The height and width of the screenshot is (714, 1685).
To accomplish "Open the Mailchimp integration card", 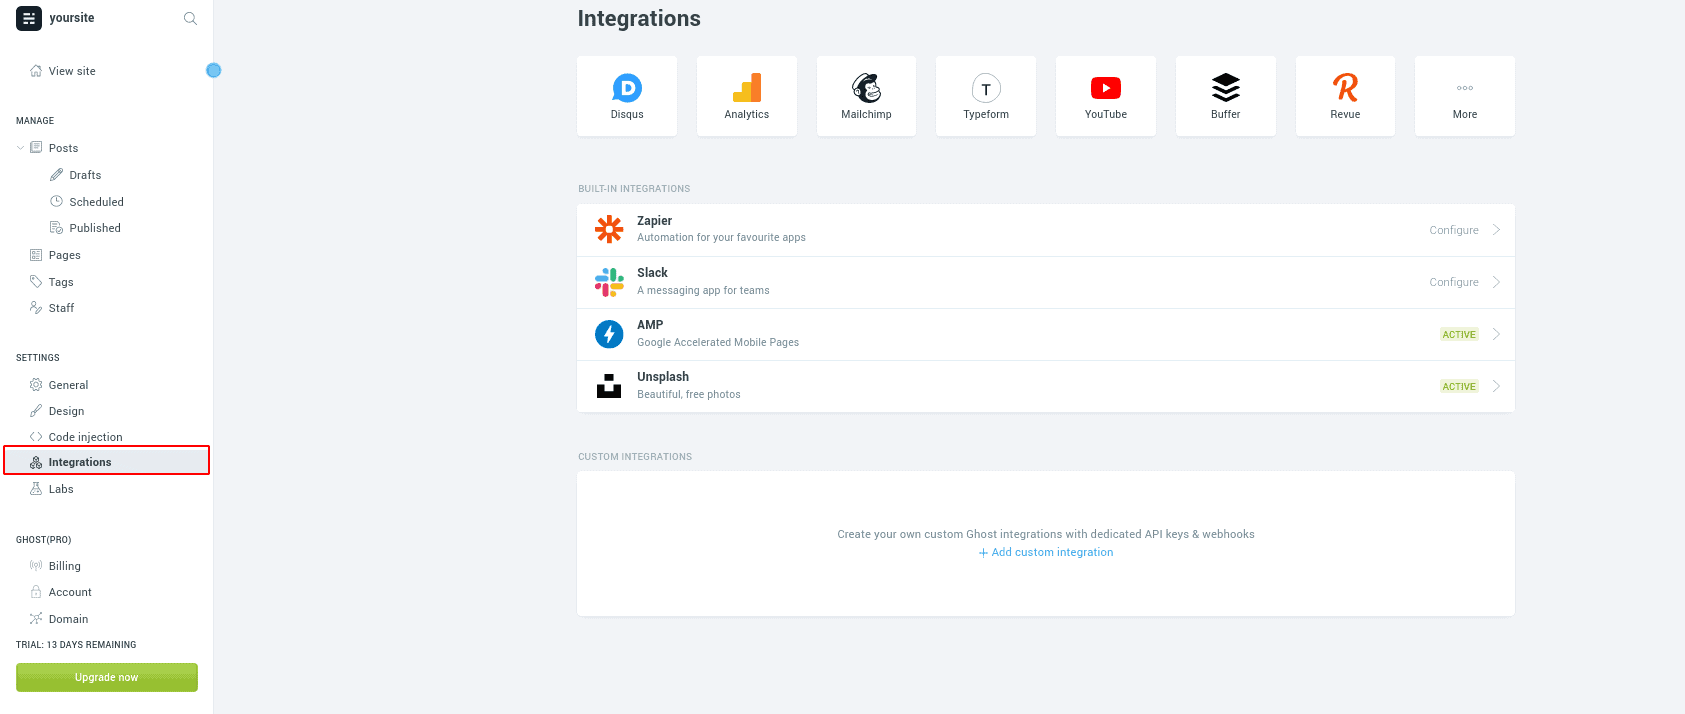I will click(866, 96).
